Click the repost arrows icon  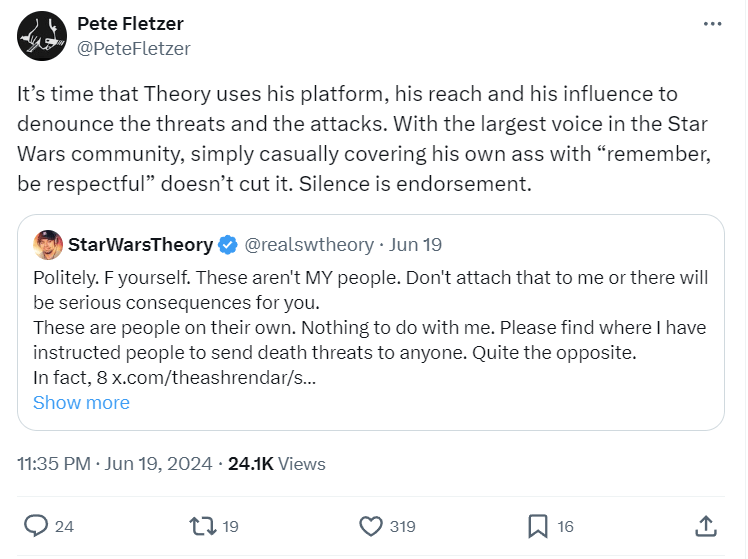(x=202, y=525)
